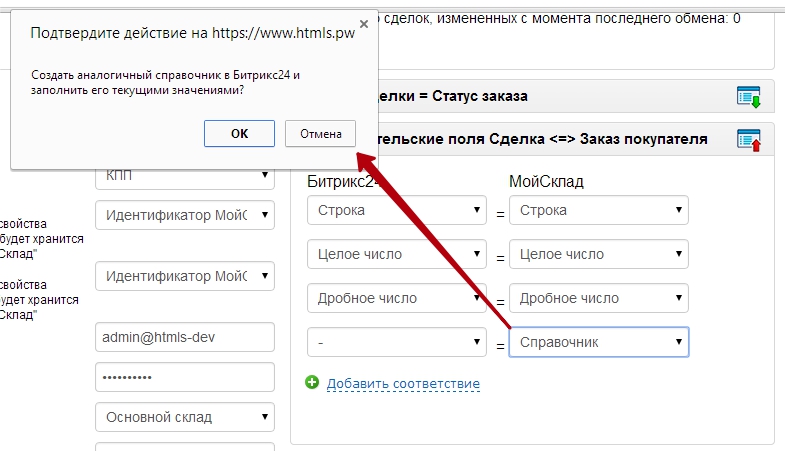Expand second Идентификатор МойСклад dropdown
Image resolution: width=785 pixels, height=451 pixels.
point(184,276)
